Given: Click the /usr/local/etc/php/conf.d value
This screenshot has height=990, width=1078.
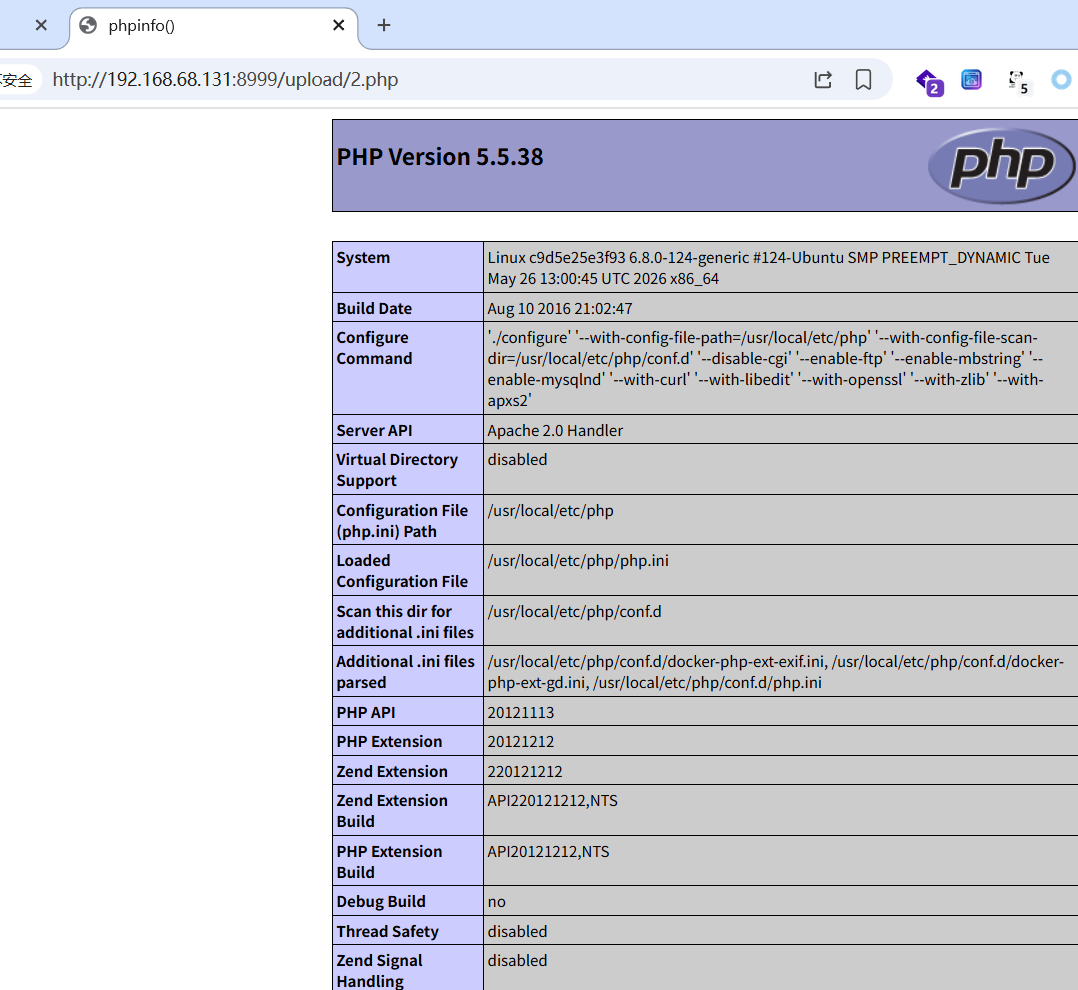Looking at the screenshot, I should pyautogui.click(x=574, y=612).
